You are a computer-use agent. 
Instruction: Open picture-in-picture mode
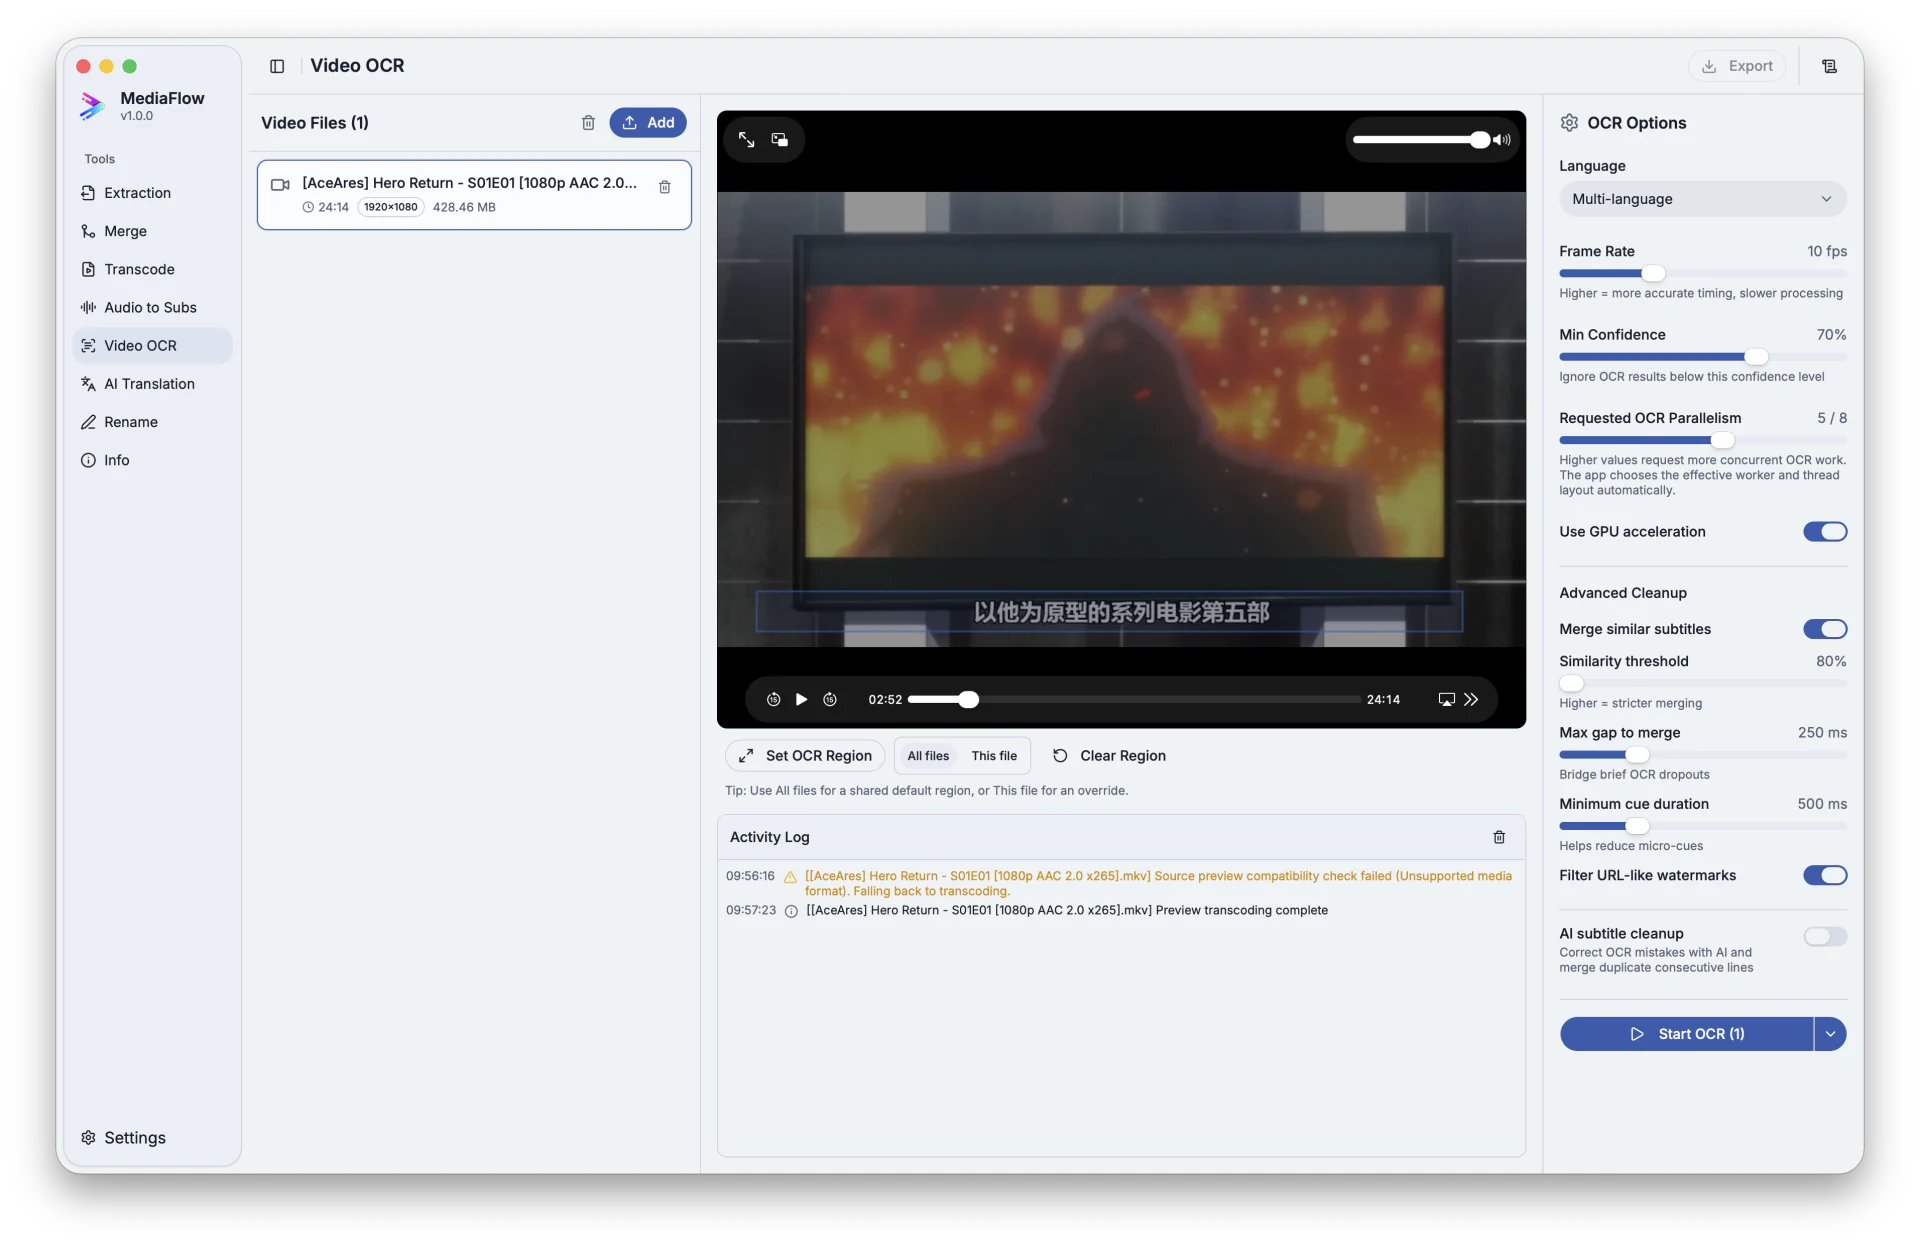click(780, 139)
